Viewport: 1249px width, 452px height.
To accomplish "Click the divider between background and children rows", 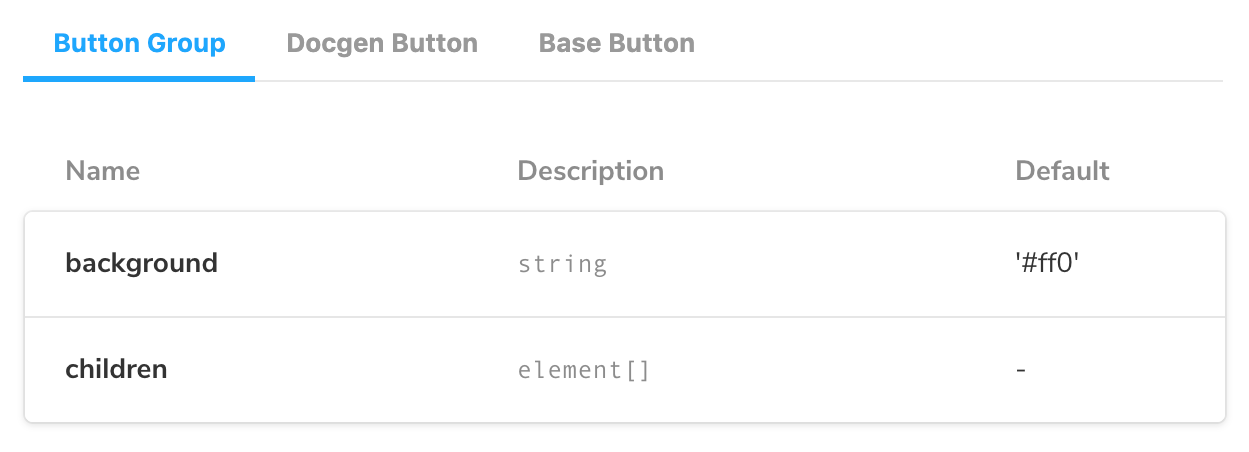I will (x=624, y=317).
